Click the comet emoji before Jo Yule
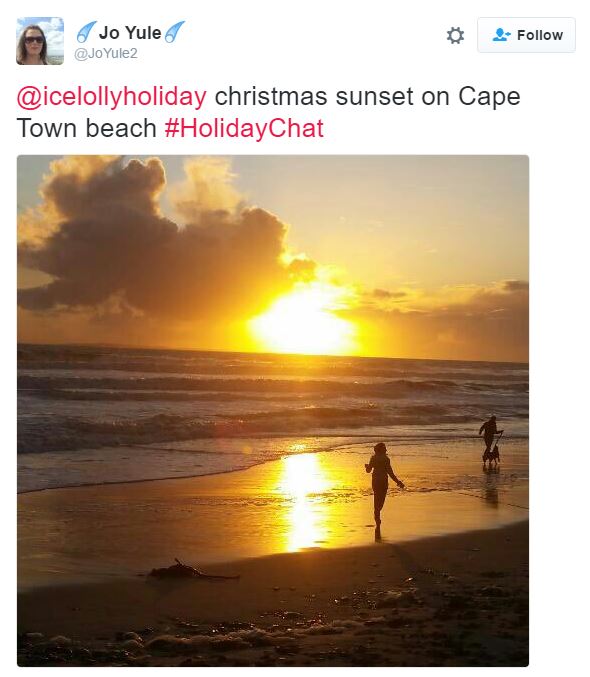The width and height of the screenshot is (590, 677). pyautogui.click(x=86, y=32)
